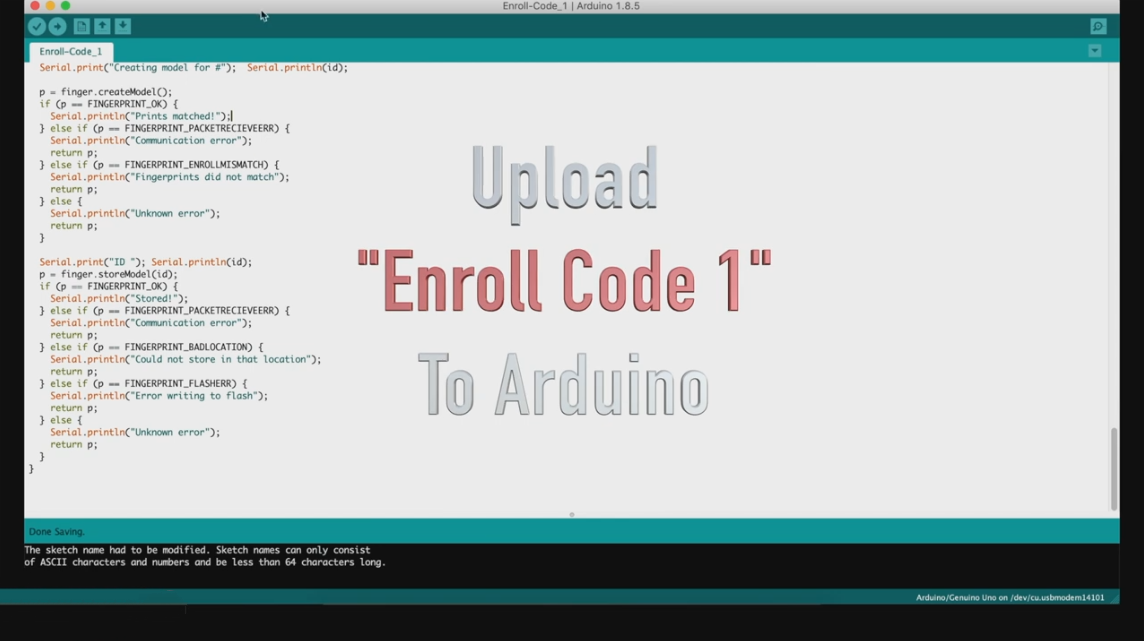Click the 'Done Saving.' status message

click(x=57, y=532)
